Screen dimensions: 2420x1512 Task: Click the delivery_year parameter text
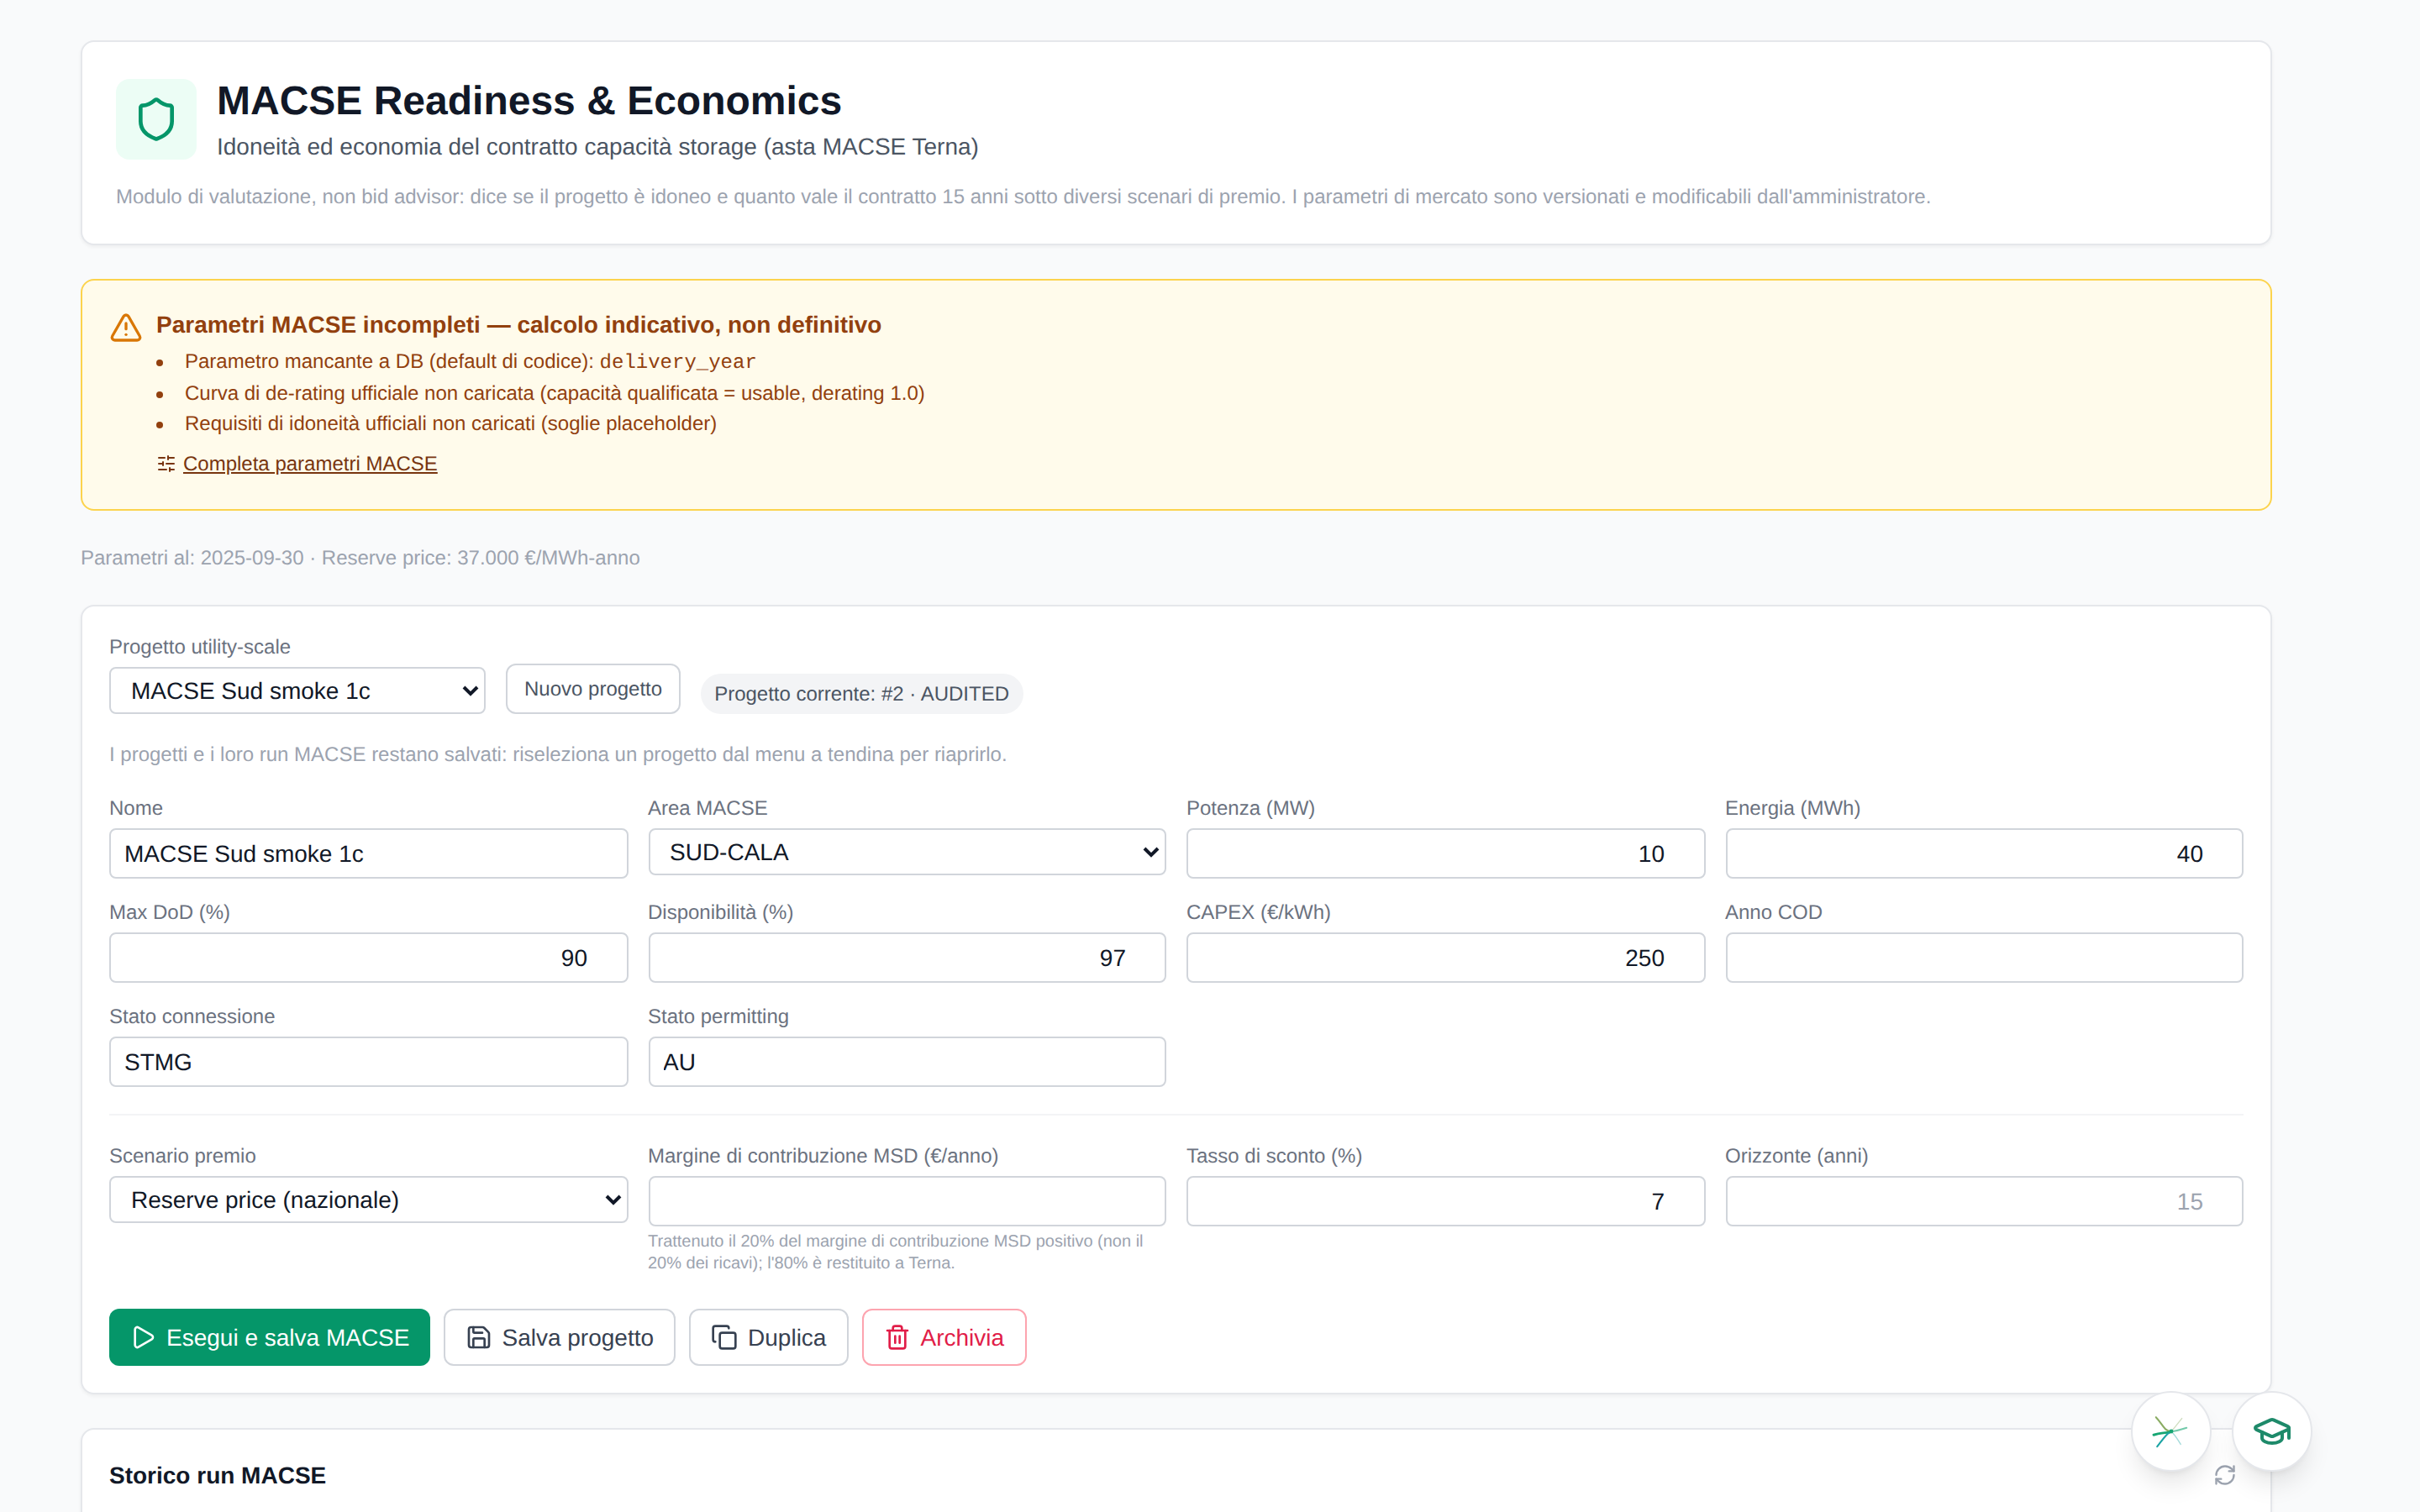677,361
